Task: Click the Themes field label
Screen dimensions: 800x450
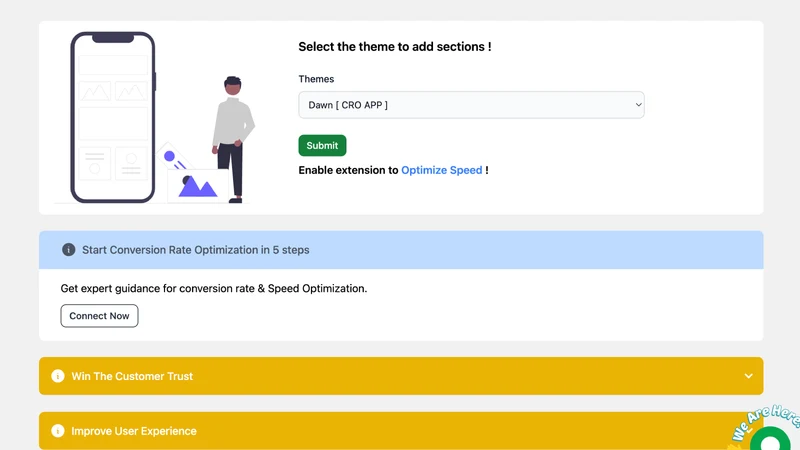Action: click(316, 79)
